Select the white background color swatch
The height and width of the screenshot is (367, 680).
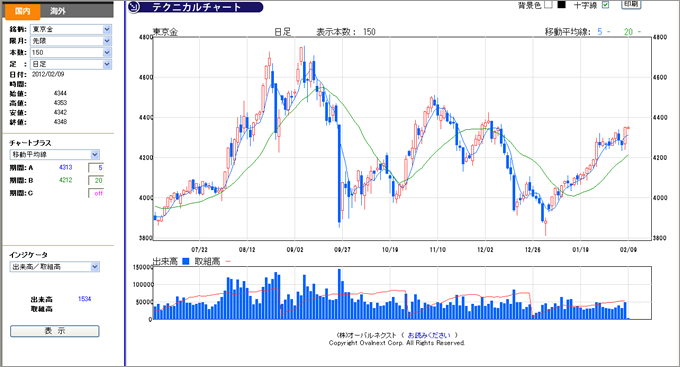[548, 5]
